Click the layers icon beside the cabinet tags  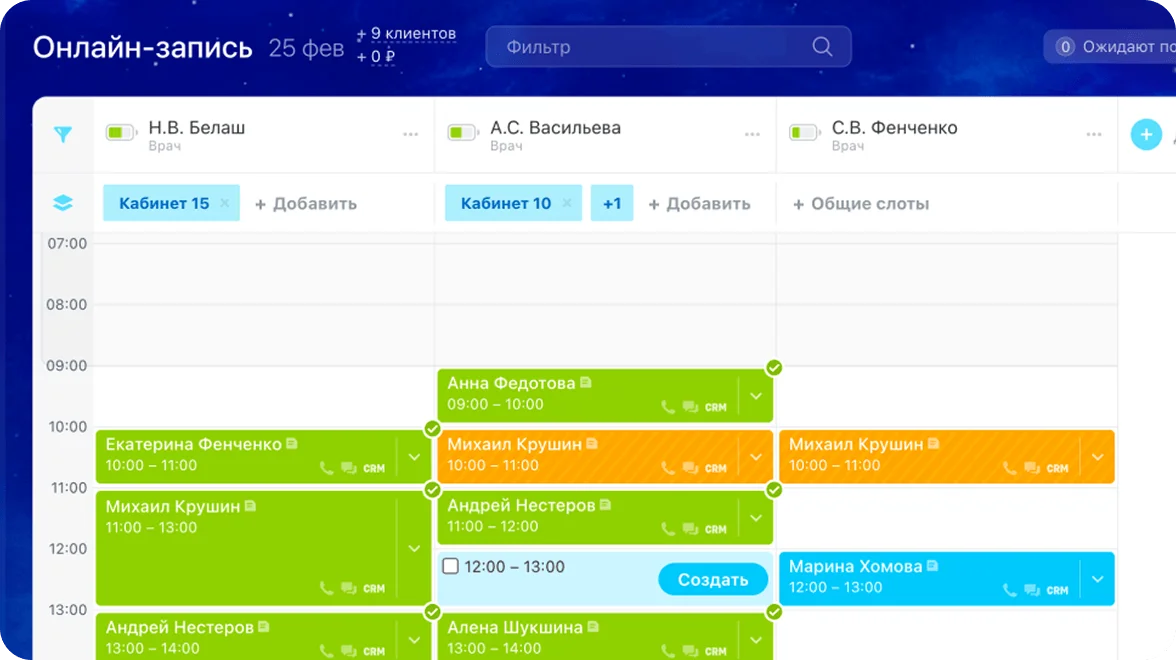[63, 202]
